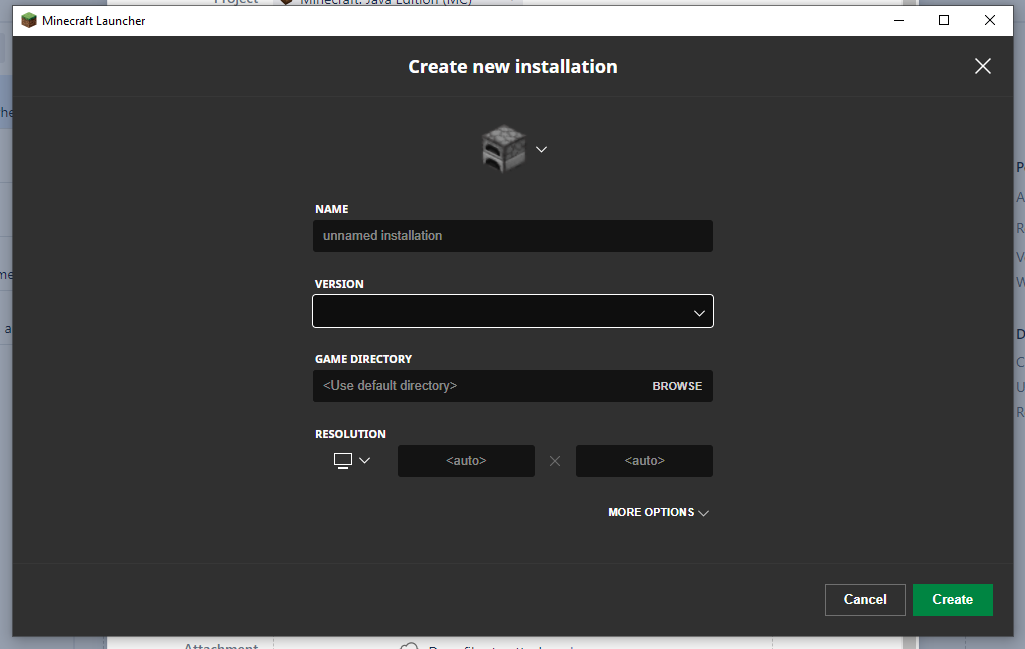Close the Minecraft Launcher window
The width and height of the screenshot is (1025, 649).
[x=990, y=20]
